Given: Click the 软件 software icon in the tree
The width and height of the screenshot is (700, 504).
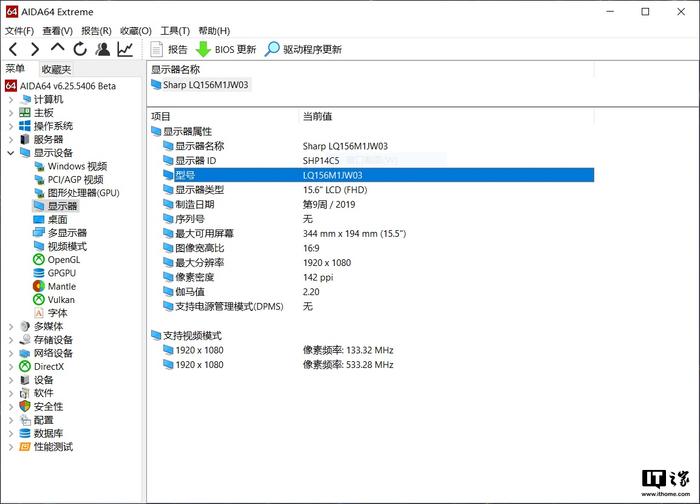Looking at the screenshot, I should (x=25, y=393).
